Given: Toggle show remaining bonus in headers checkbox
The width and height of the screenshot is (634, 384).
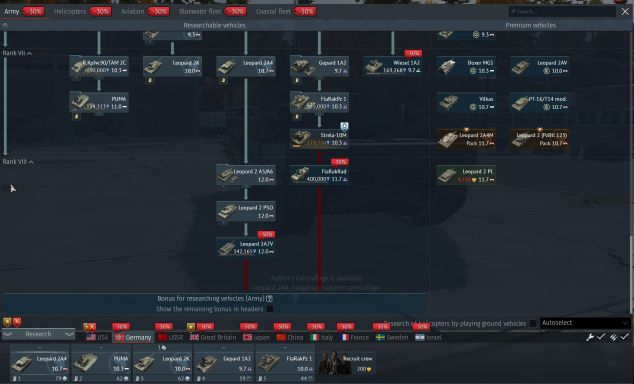Looking at the screenshot, I should point(270,309).
